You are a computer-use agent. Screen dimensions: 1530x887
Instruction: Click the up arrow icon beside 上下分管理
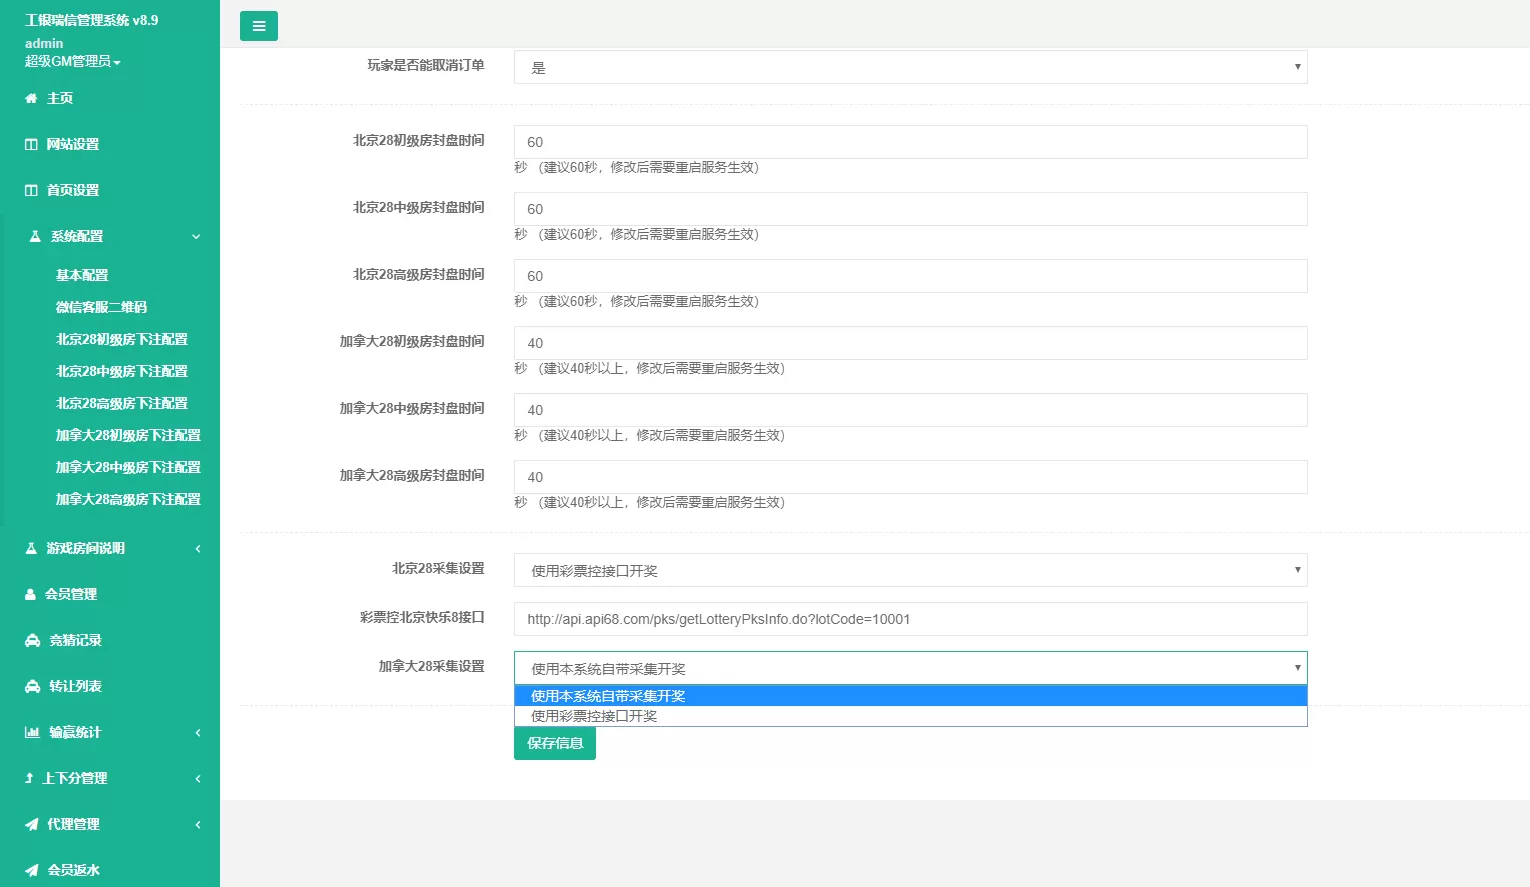(29, 778)
